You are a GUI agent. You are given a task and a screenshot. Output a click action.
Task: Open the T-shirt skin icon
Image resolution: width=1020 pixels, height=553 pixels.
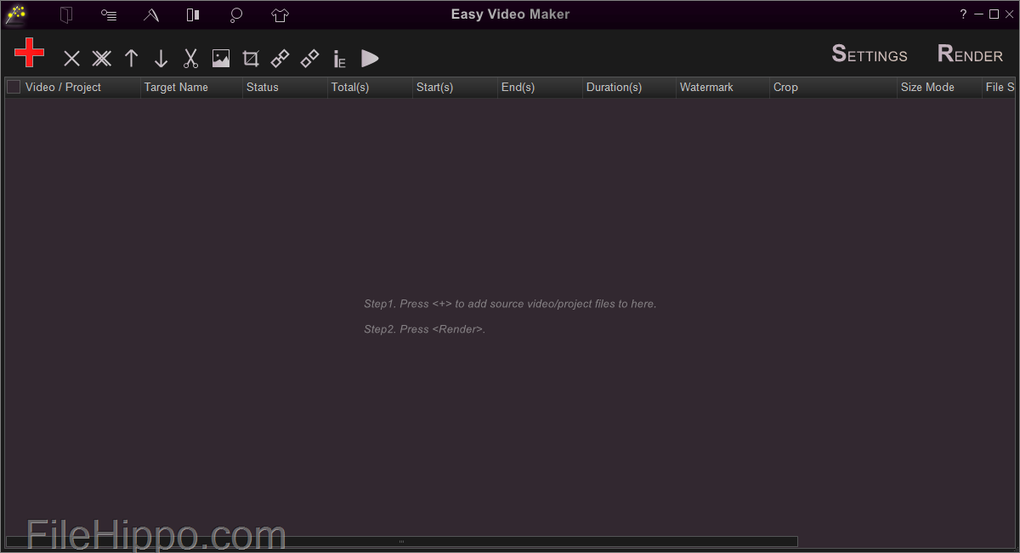pos(280,14)
